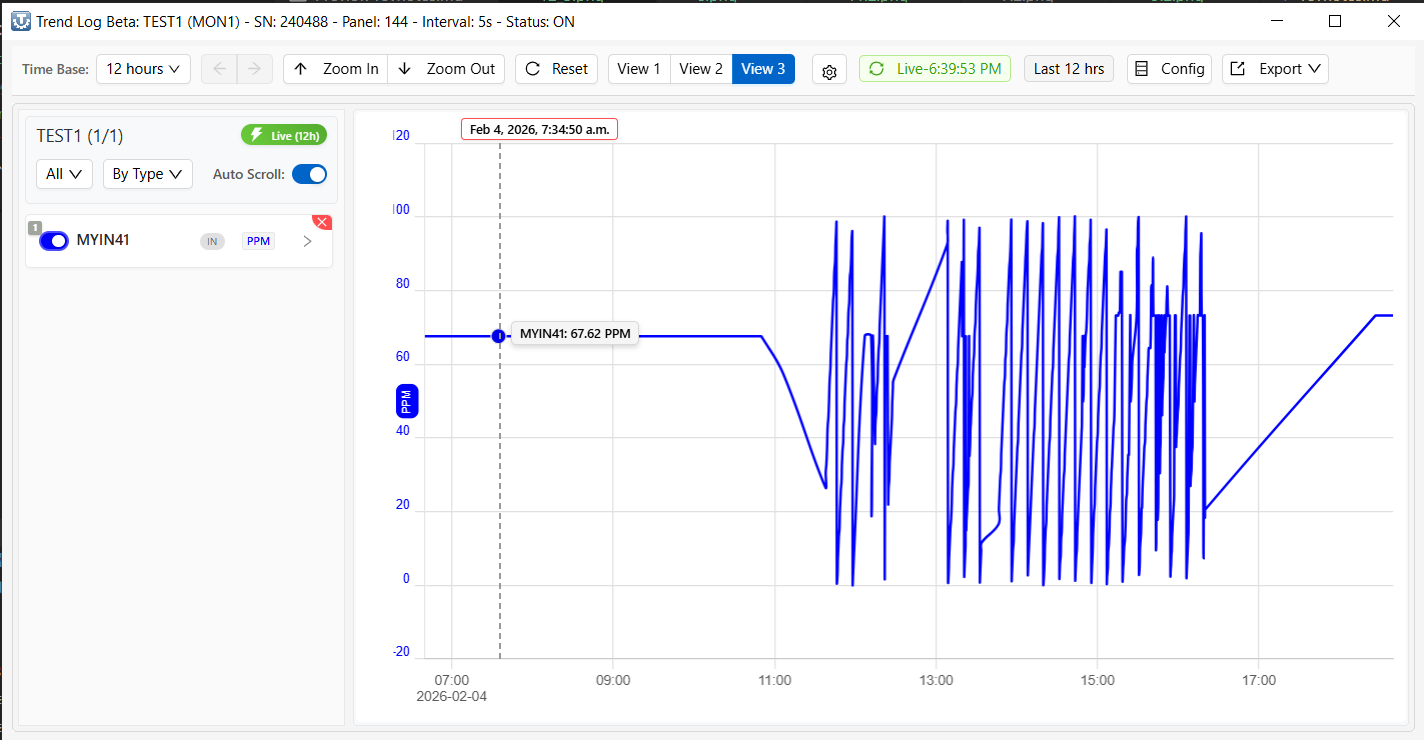Reset the chart view
The width and height of the screenshot is (1424, 740).
[x=557, y=69]
